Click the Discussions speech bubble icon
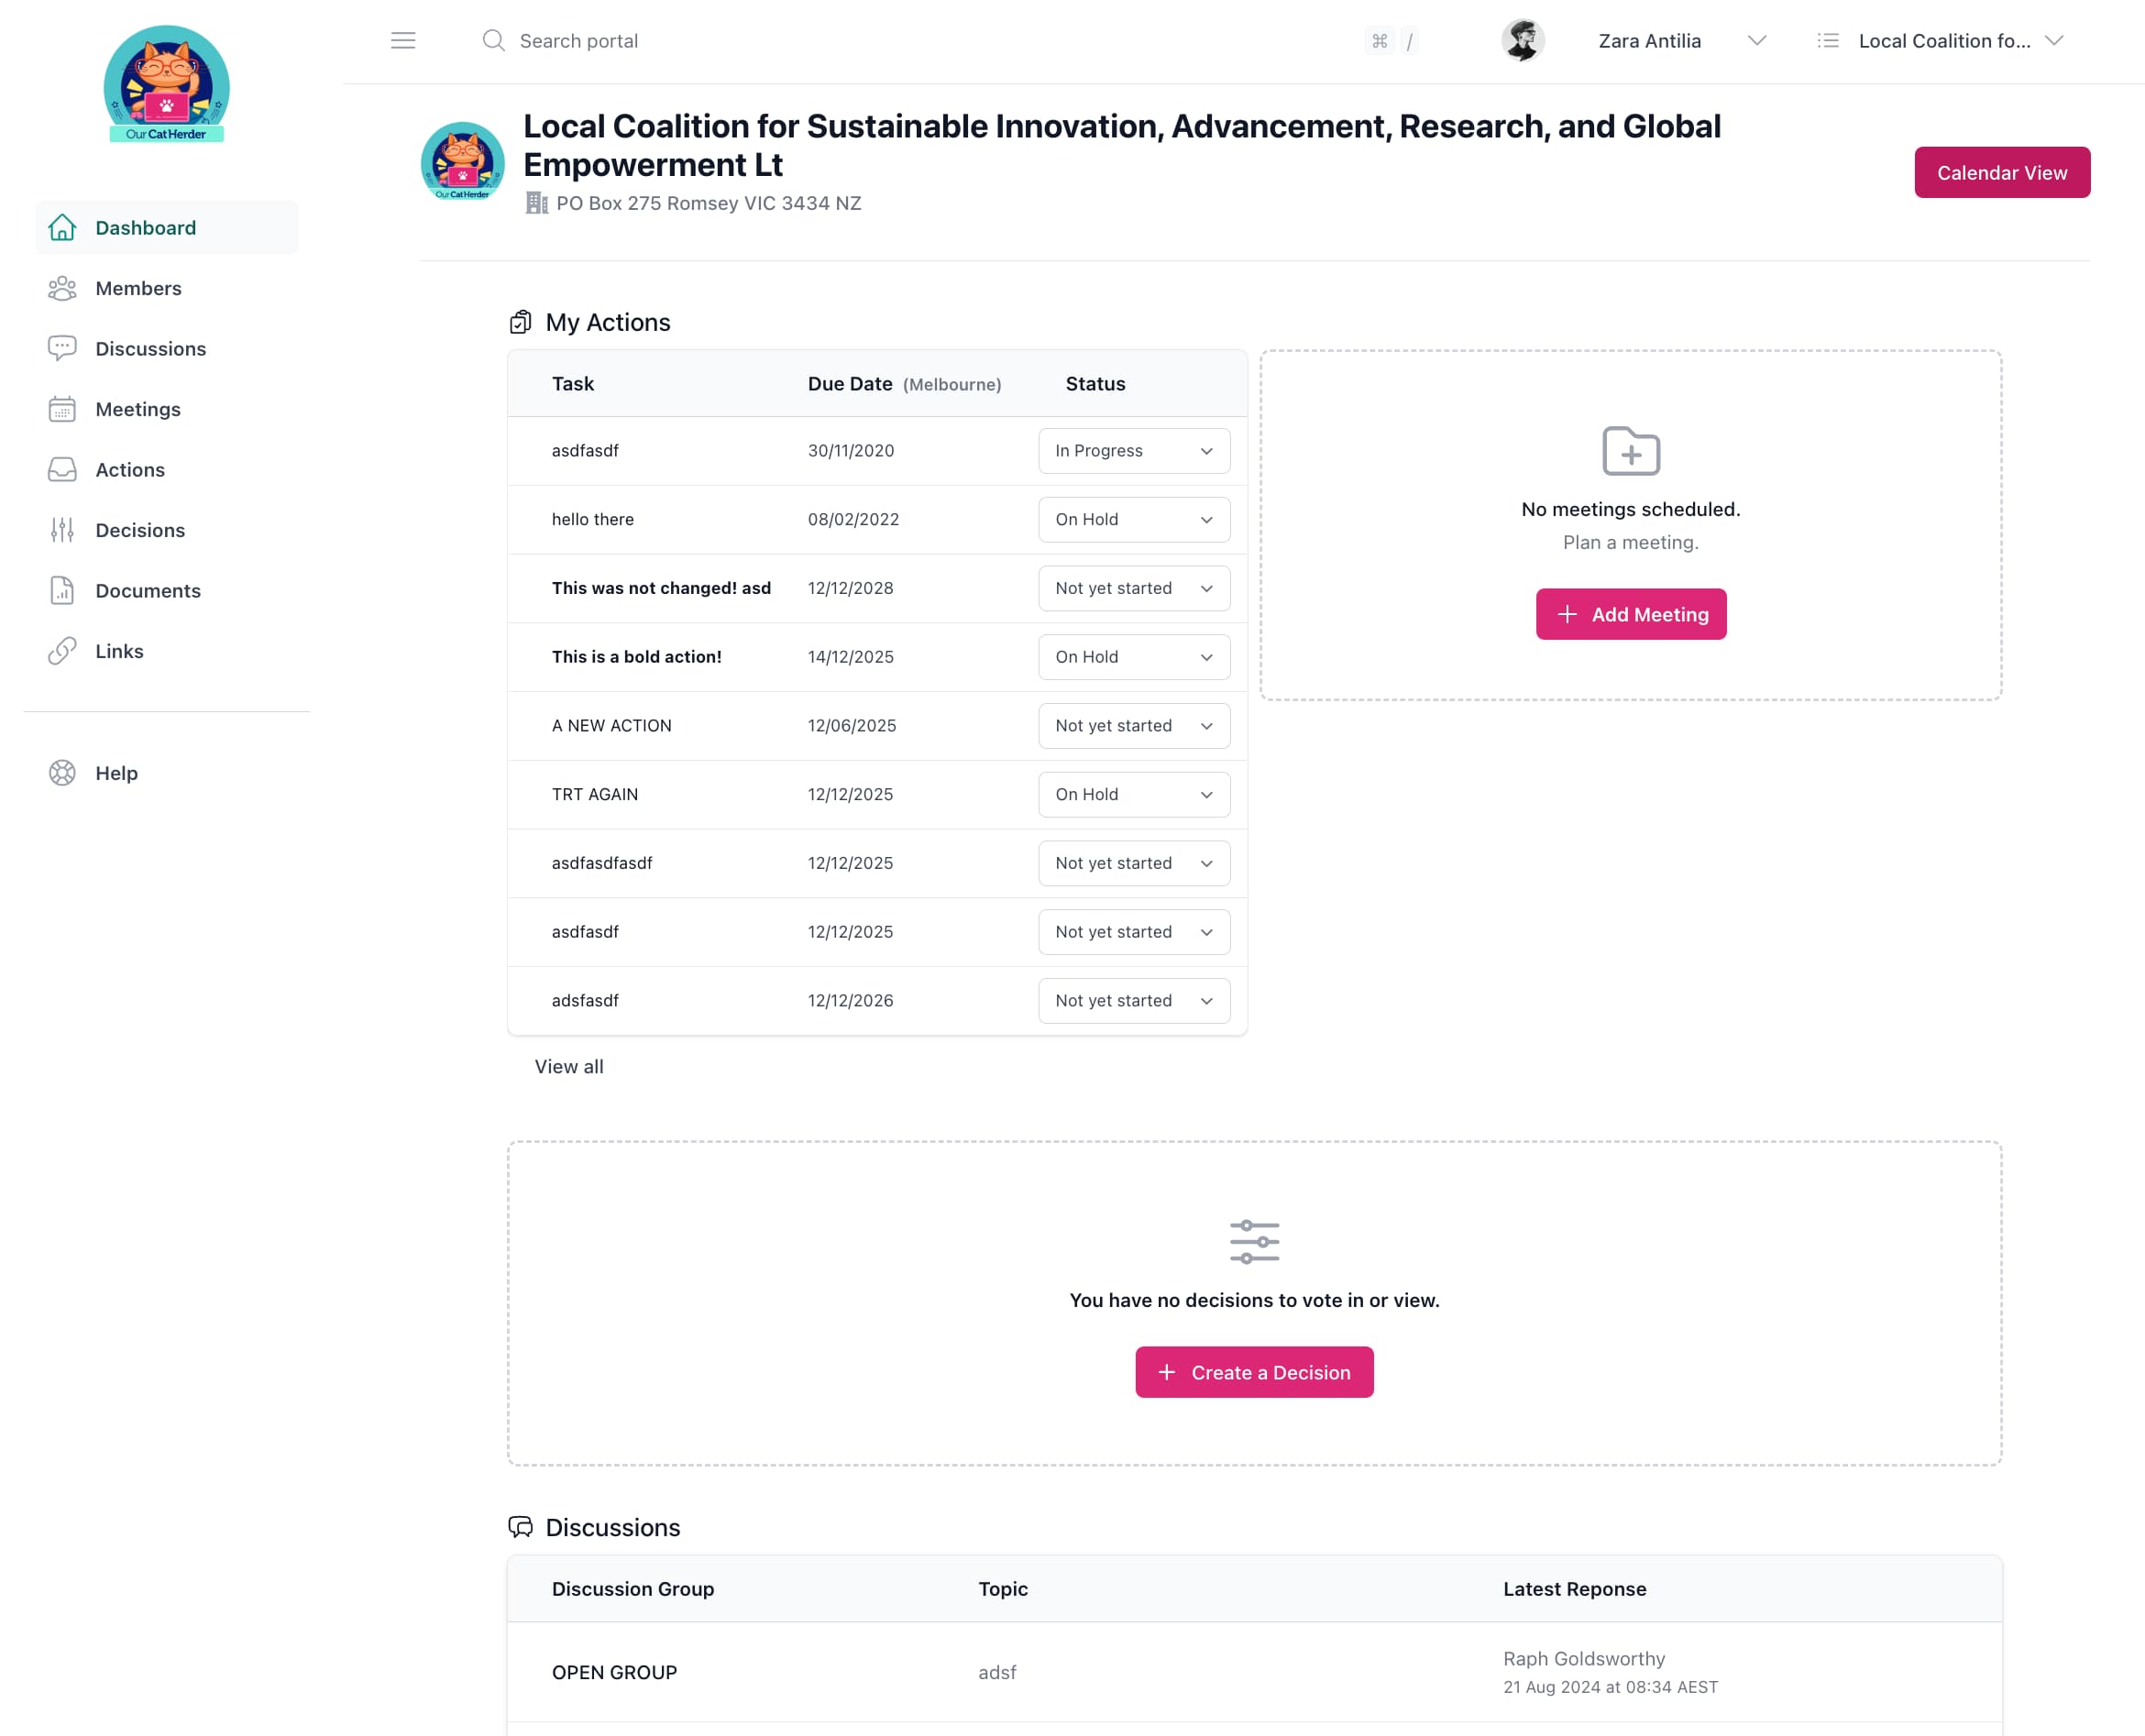This screenshot has width=2145, height=1736. (x=62, y=348)
